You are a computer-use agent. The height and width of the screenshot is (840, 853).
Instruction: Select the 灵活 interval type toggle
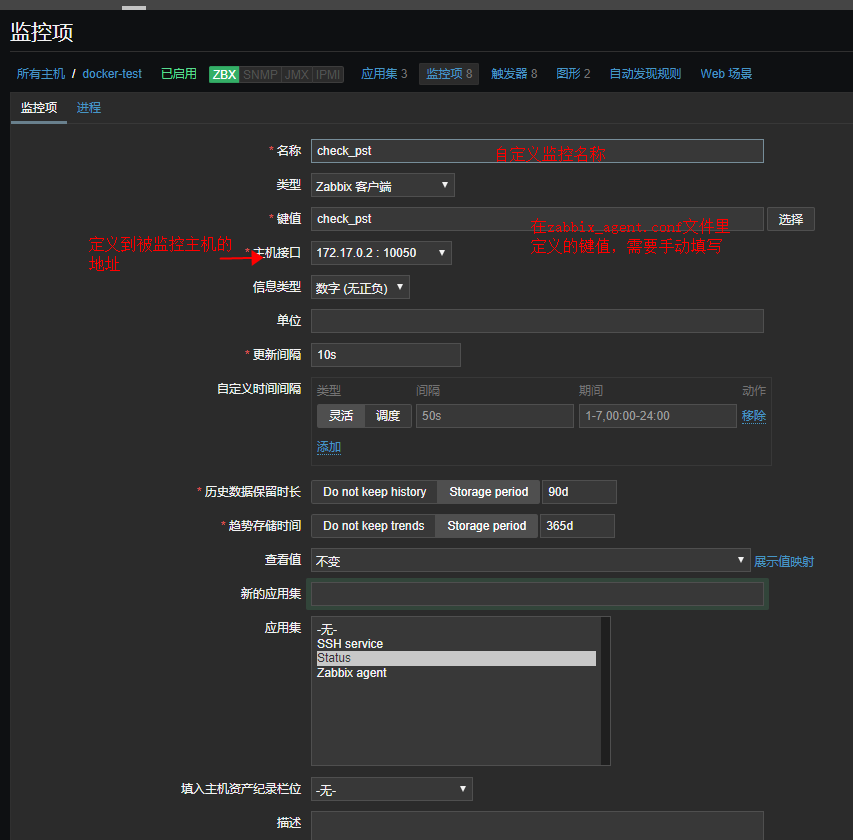click(x=341, y=416)
